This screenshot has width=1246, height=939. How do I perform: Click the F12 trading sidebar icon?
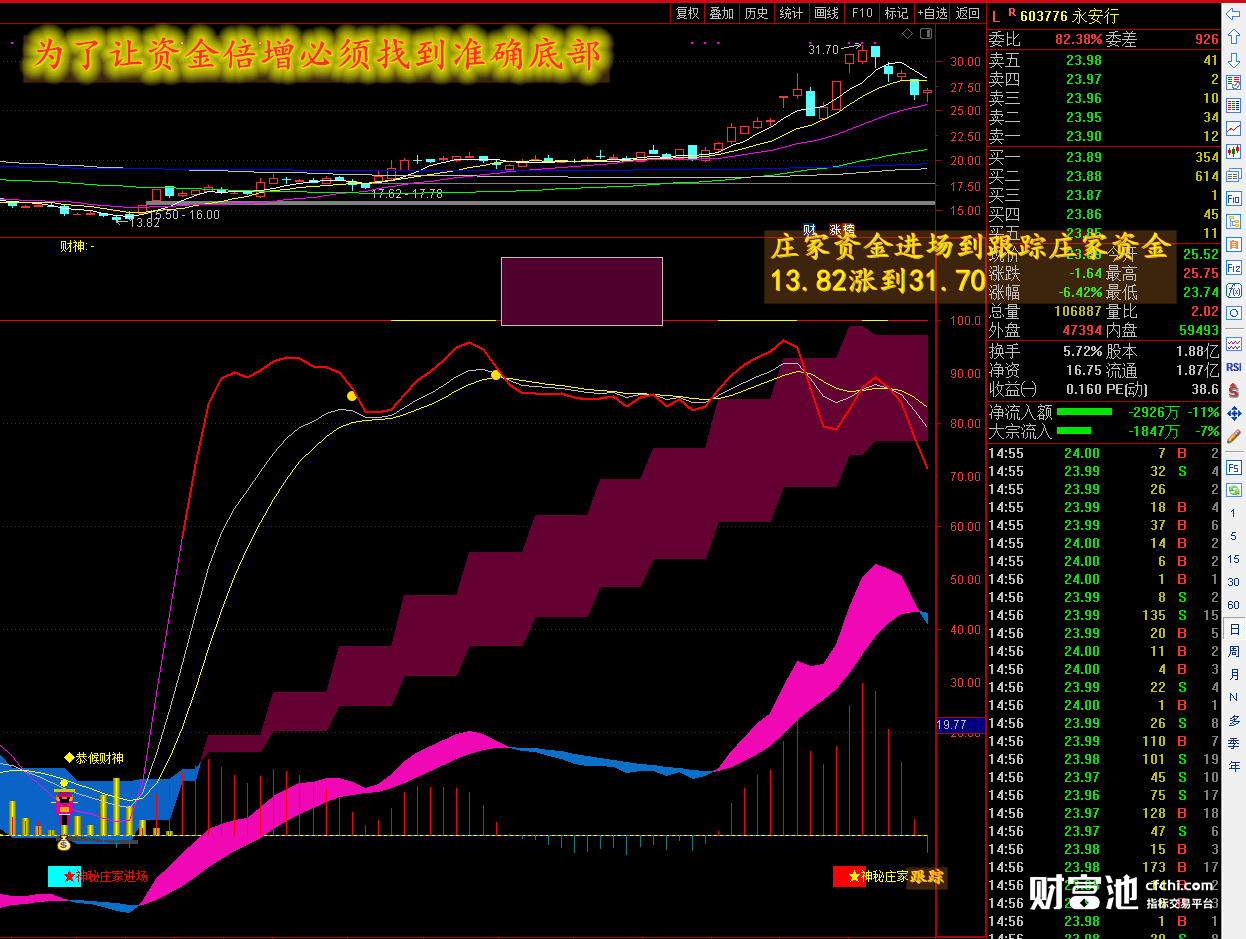click(1234, 268)
